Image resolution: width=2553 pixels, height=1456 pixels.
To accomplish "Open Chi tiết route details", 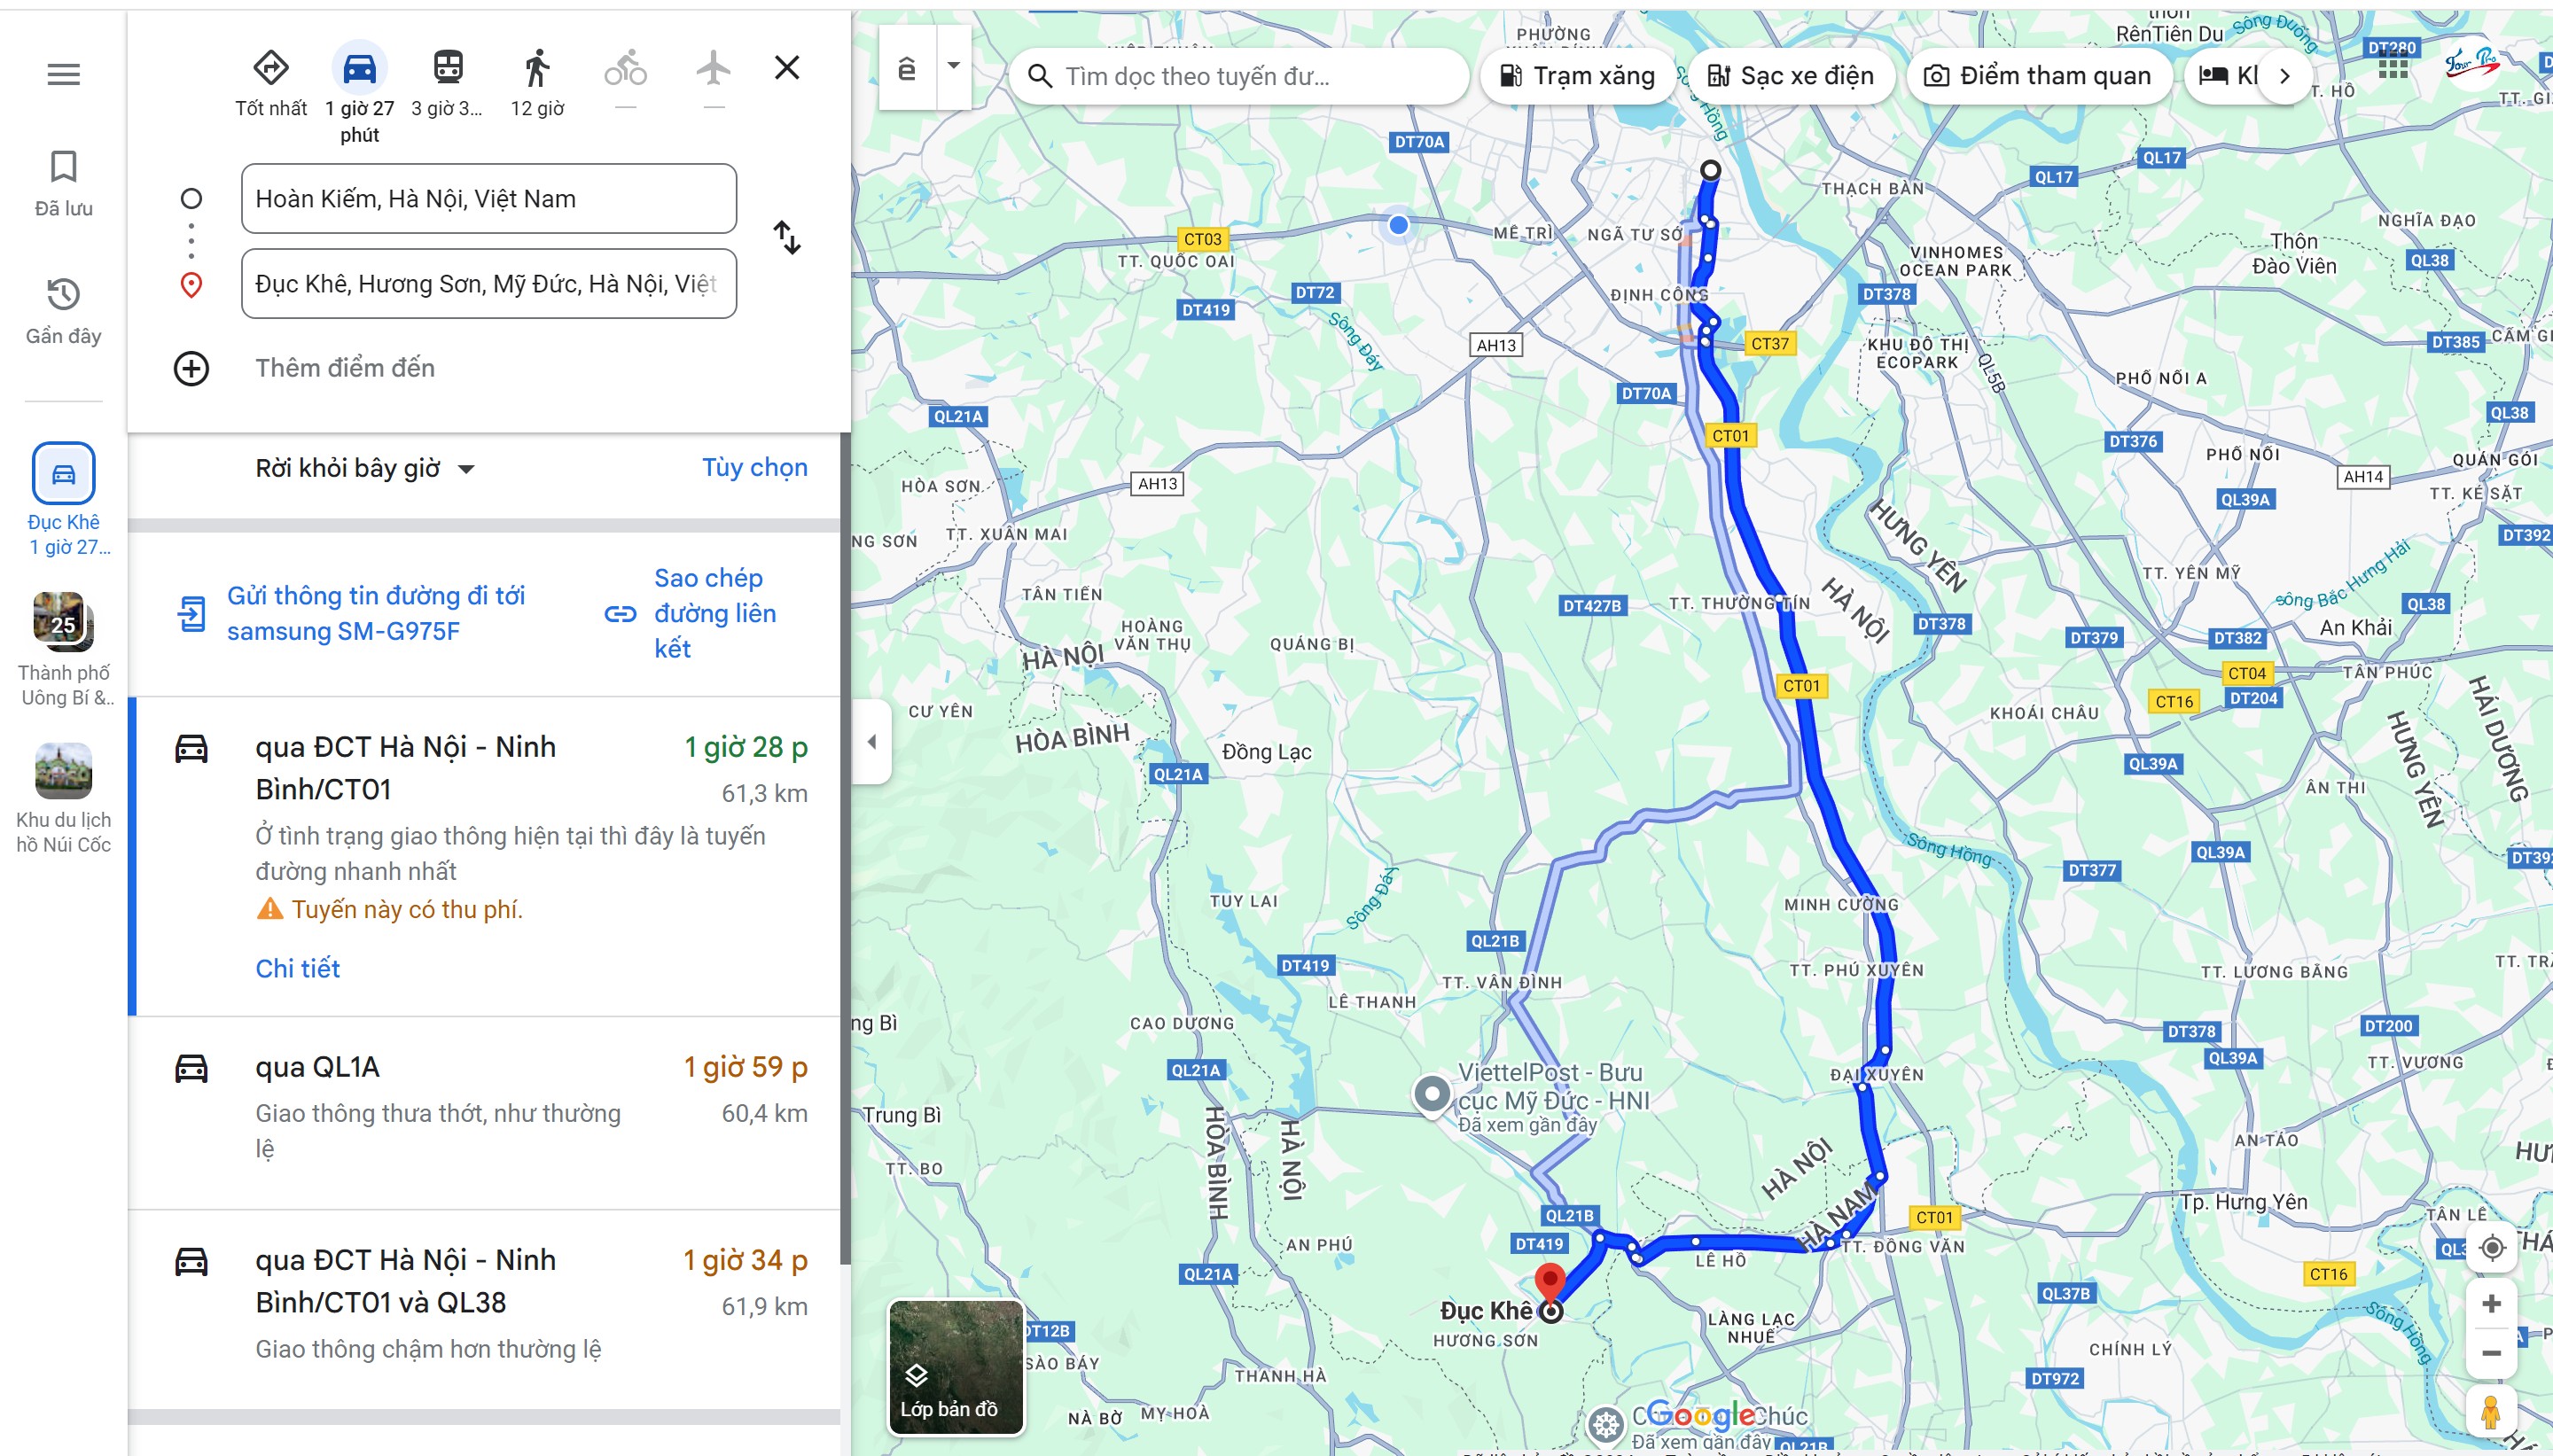I will point(297,968).
